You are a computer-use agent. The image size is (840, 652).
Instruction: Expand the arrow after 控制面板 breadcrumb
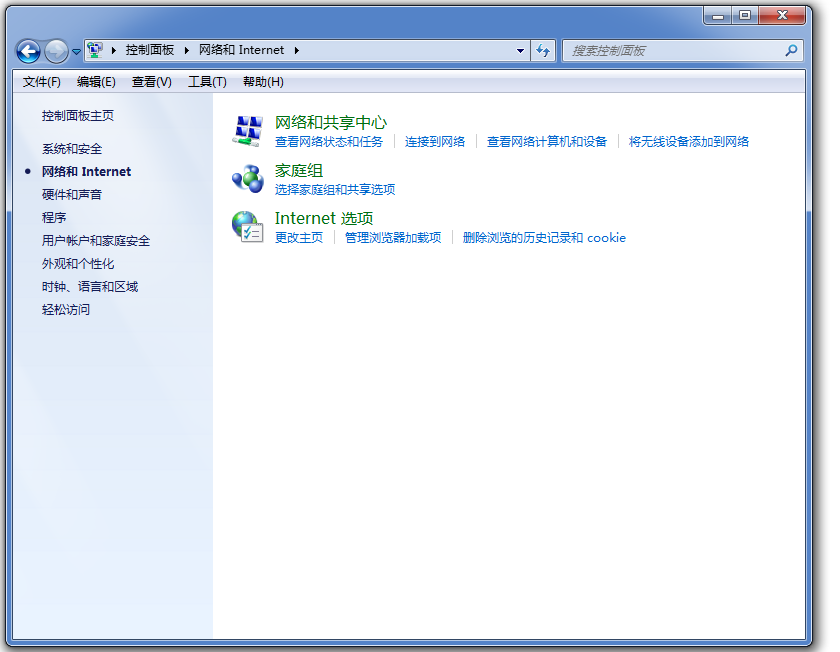(186, 50)
